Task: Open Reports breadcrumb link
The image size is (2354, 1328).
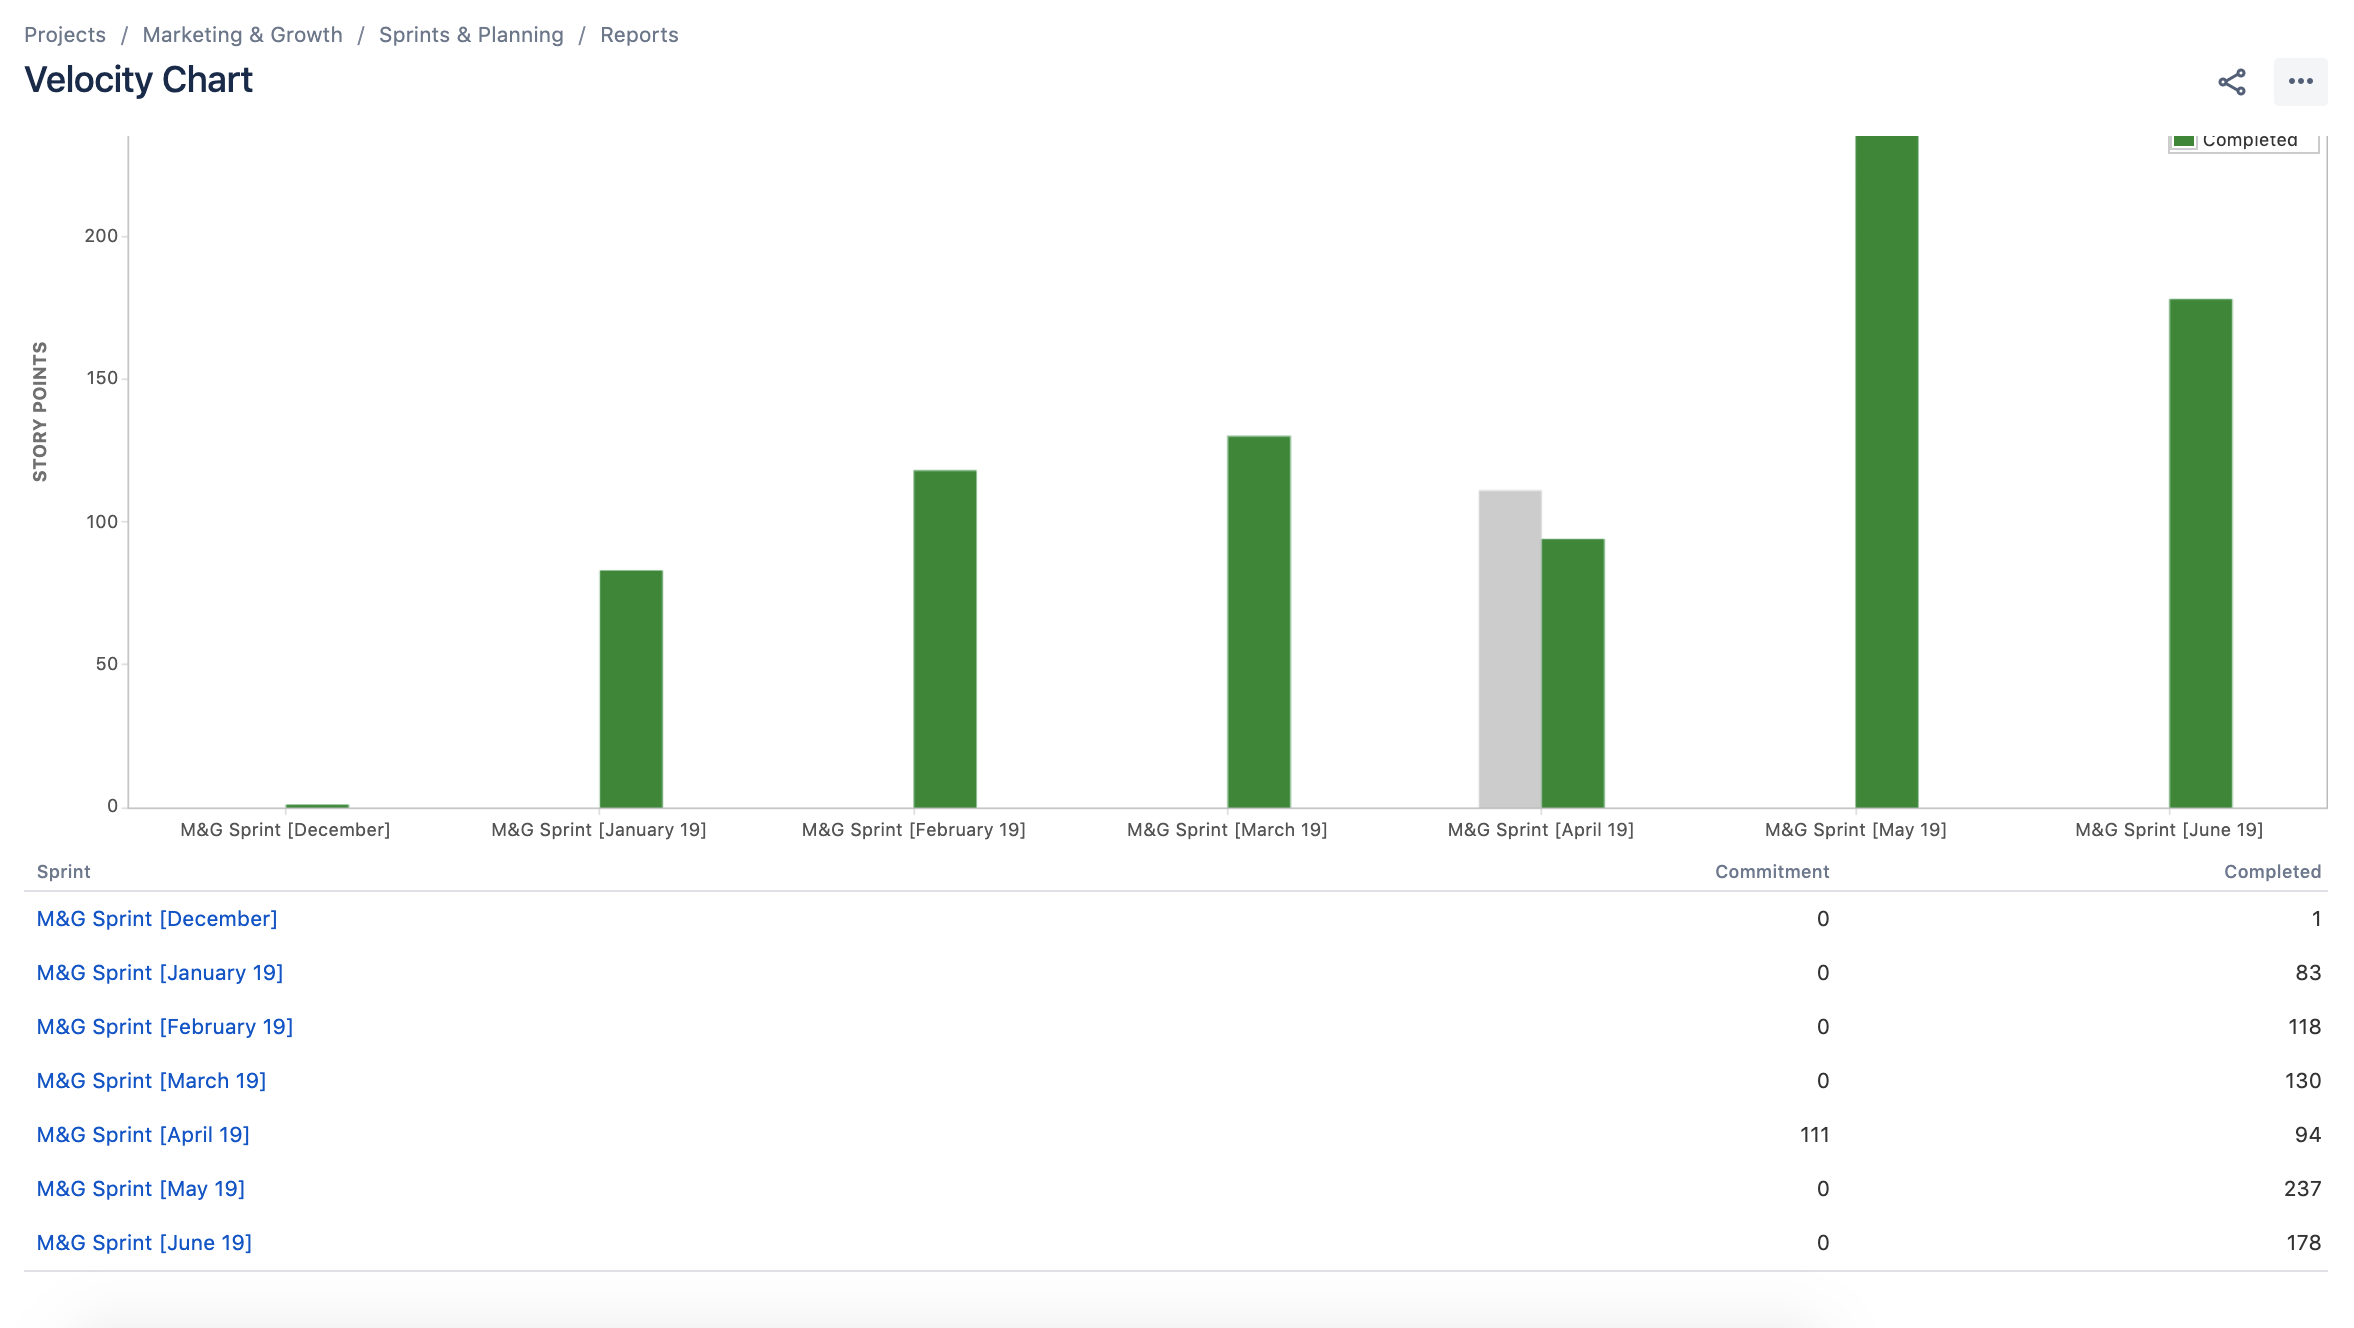Action: (x=639, y=35)
